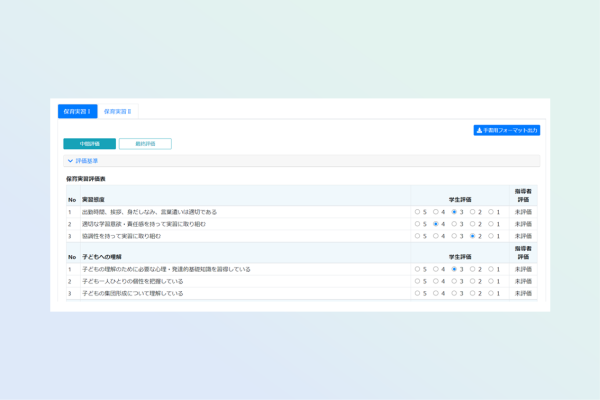This screenshot has width=600, height=400.
Task: Click 未評価 status in 協調性を持って row
Action: click(523, 236)
